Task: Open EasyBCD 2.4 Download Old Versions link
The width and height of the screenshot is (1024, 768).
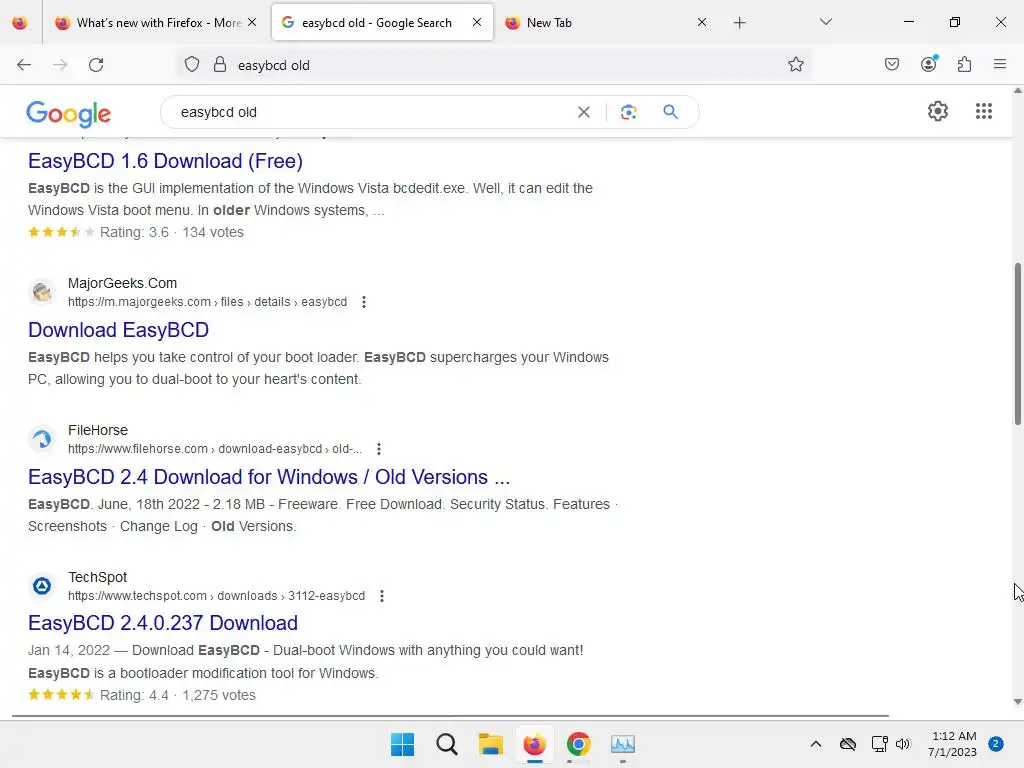Action: [x=269, y=477]
